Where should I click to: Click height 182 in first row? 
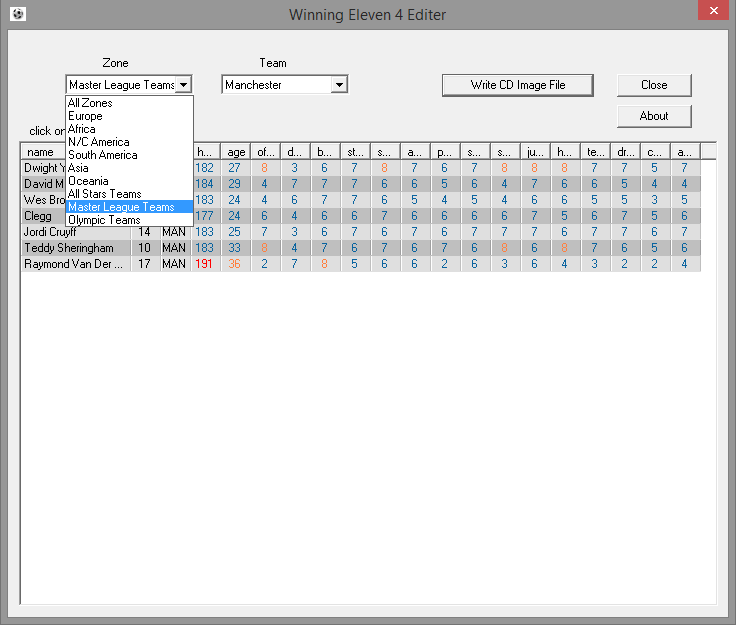coord(205,168)
